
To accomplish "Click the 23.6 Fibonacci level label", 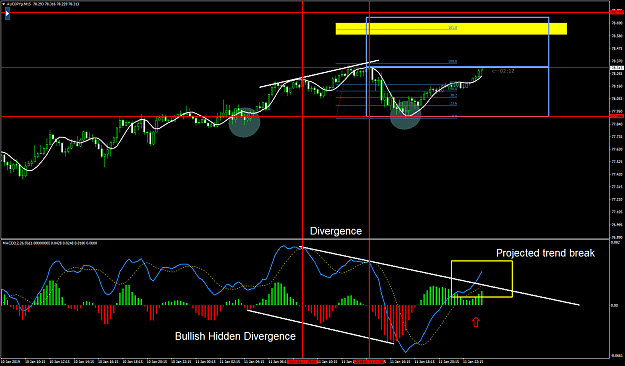I will [x=454, y=104].
